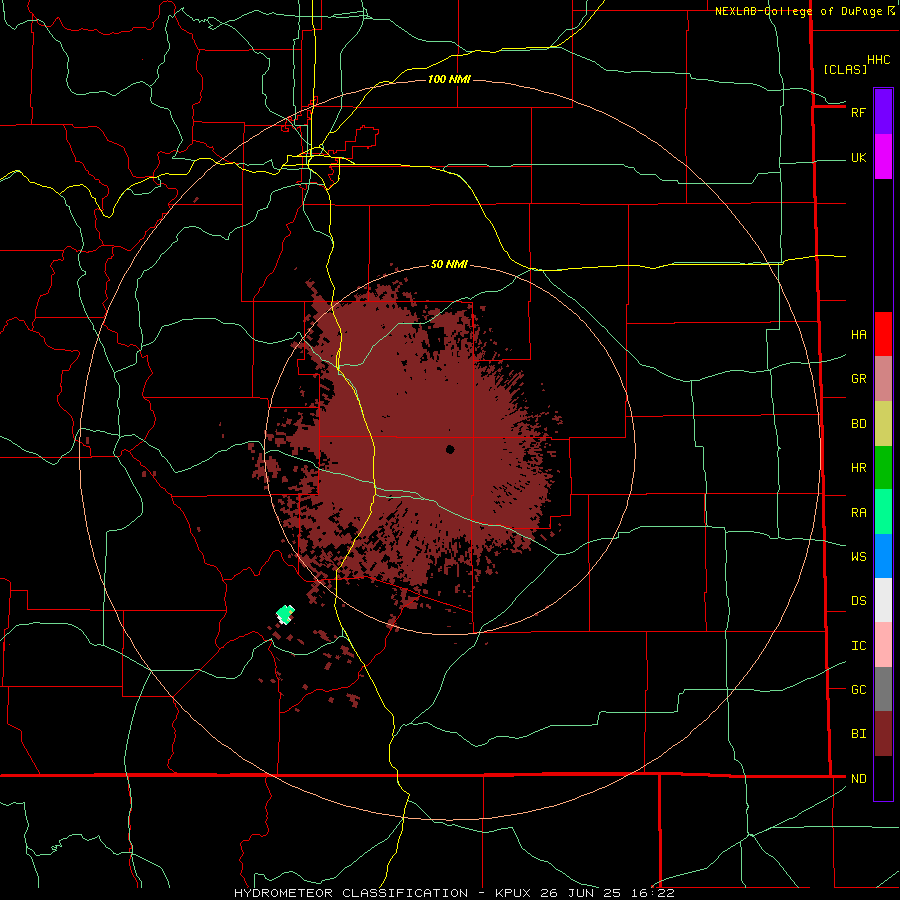Viewport: 900px width, 900px height.
Task: Pick the HR green legend swatch
Action: [x=883, y=468]
